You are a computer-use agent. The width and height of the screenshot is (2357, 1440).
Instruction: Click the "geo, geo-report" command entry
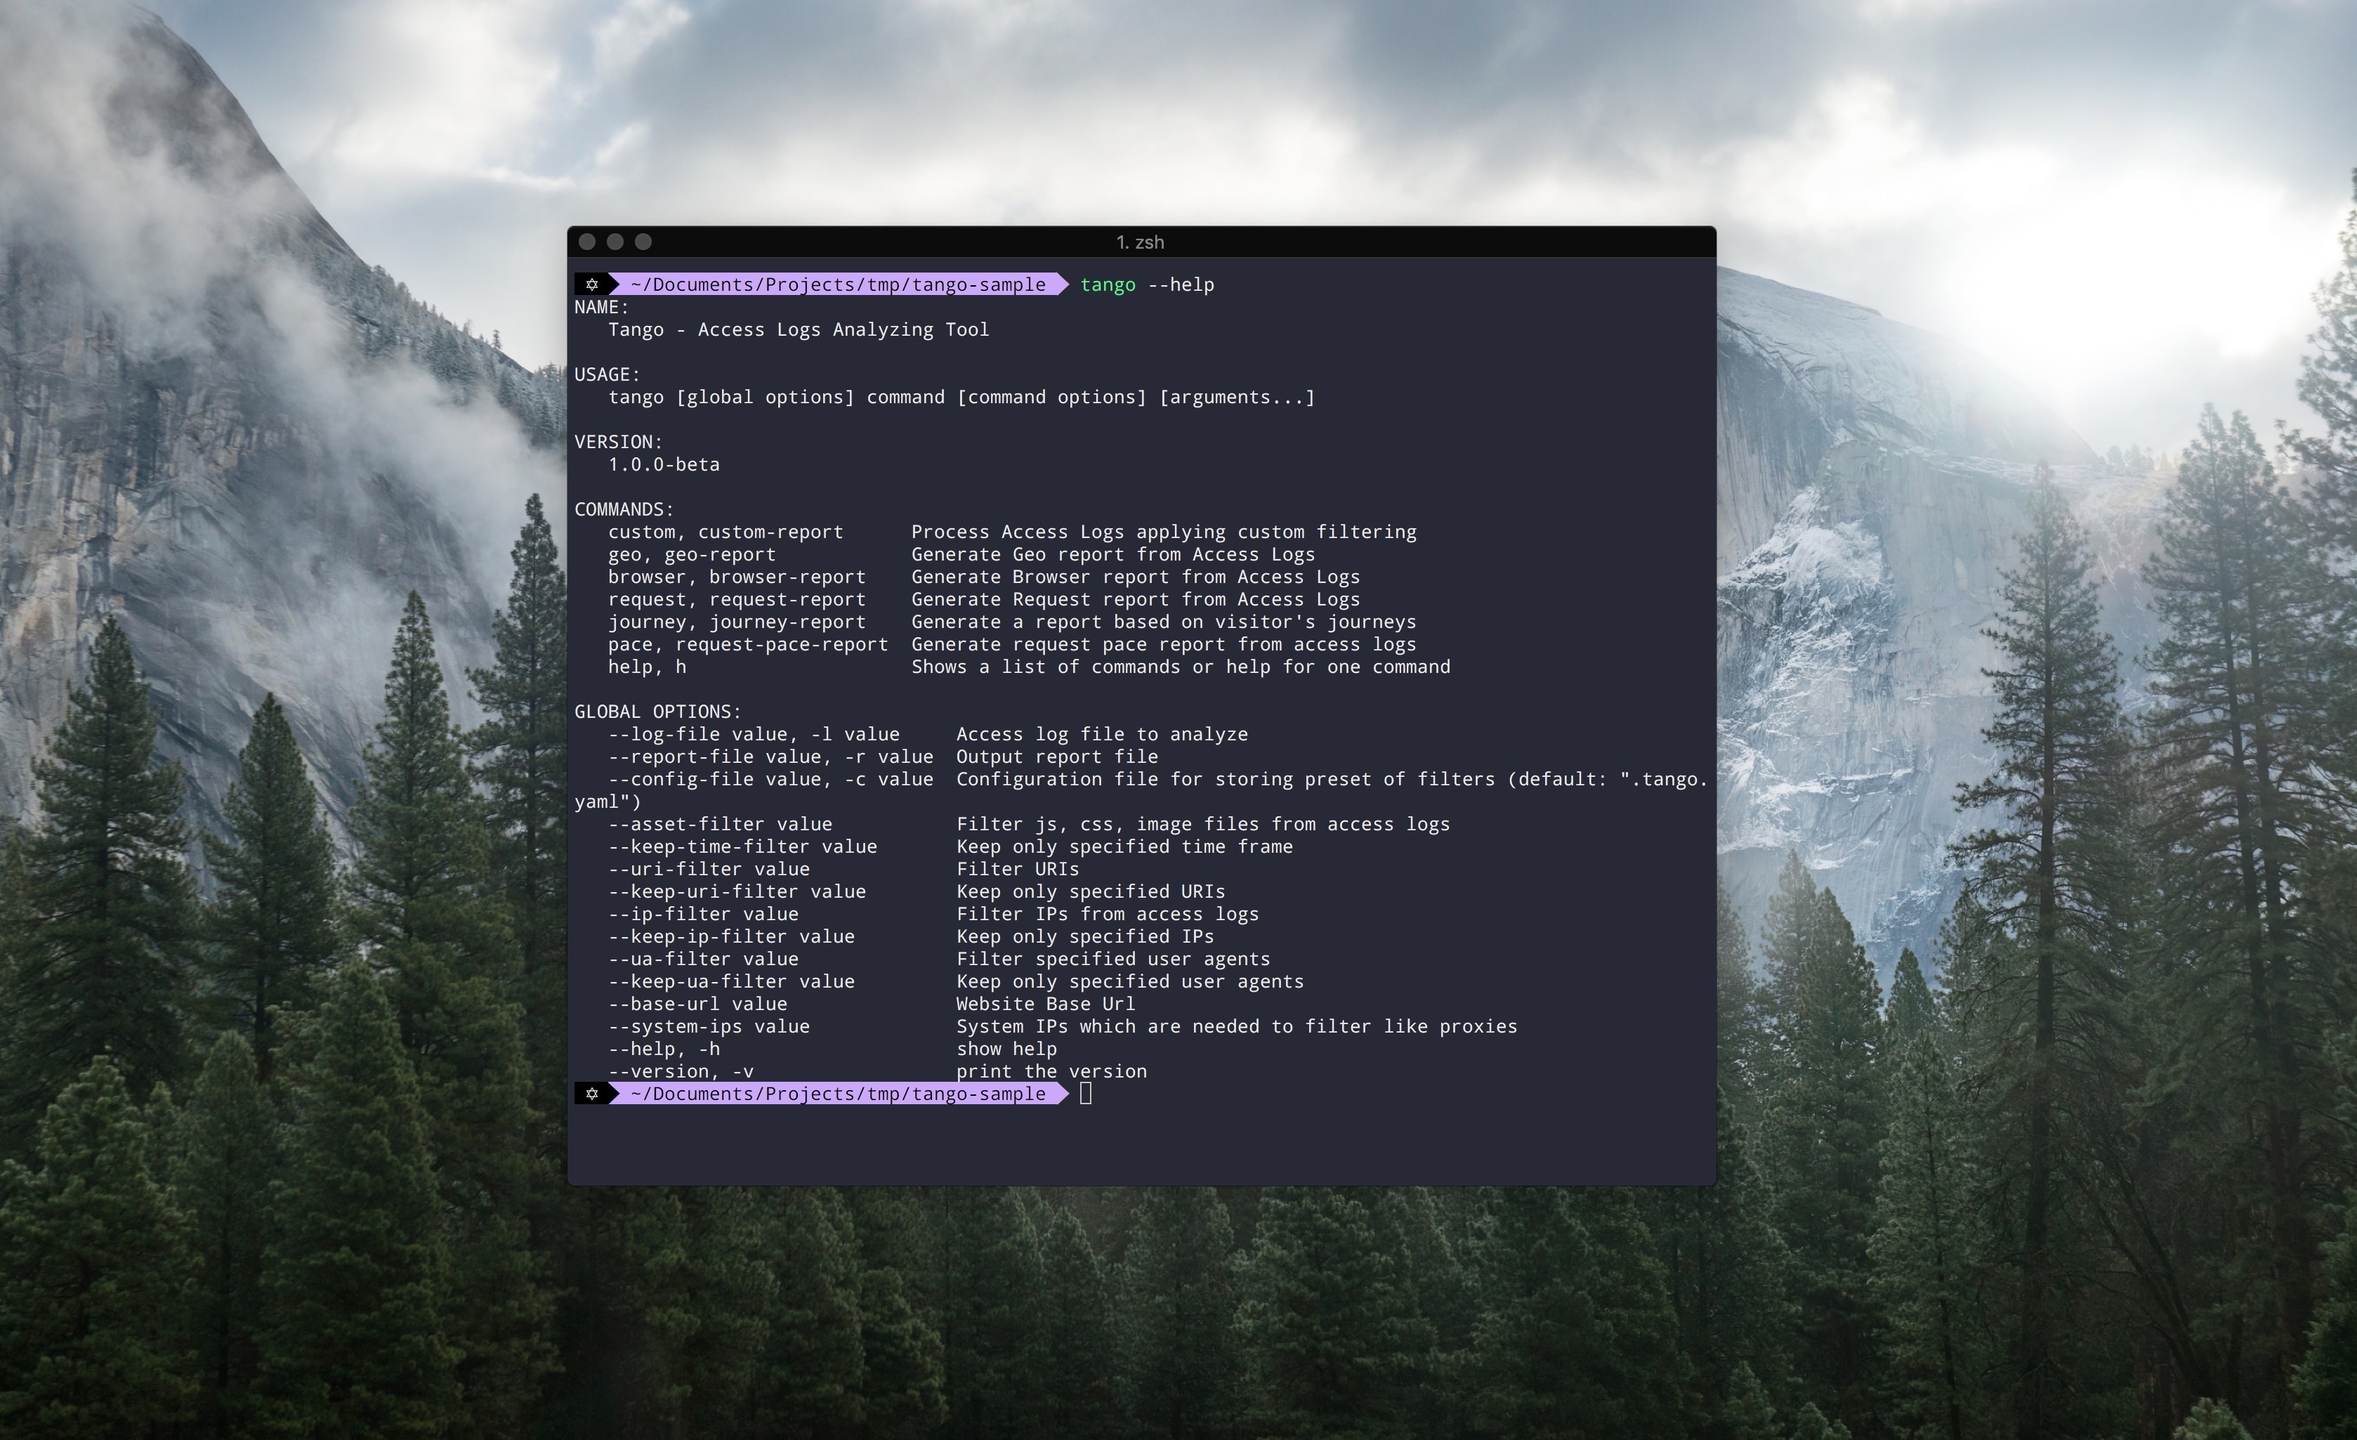(x=691, y=555)
